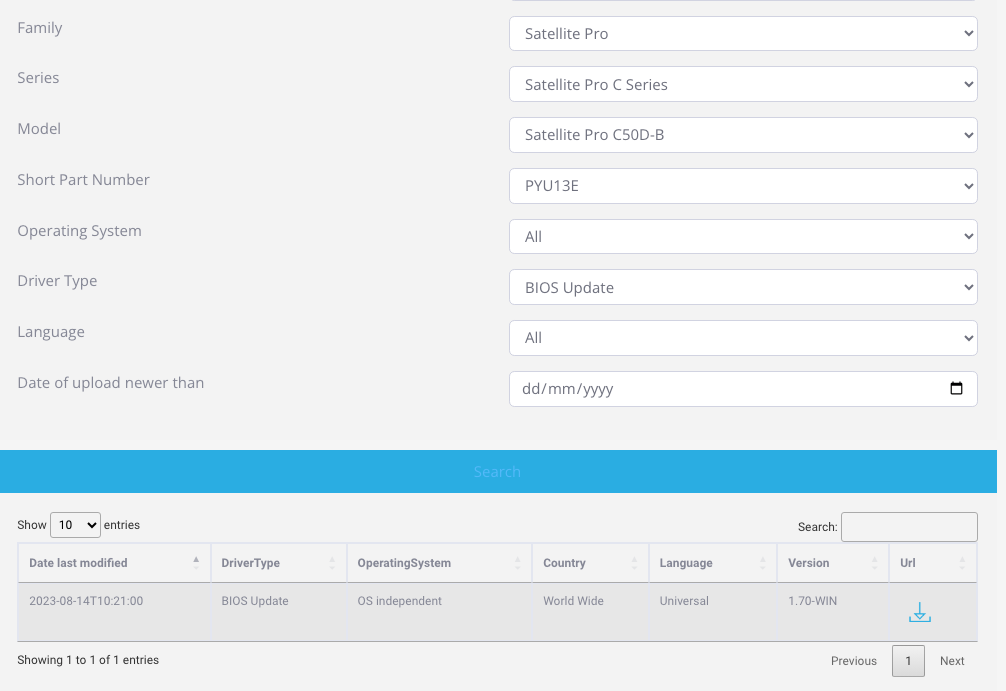Screen dimensions: 1006x691
Task: Click the DriverType column header text
Action: (x=250, y=563)
